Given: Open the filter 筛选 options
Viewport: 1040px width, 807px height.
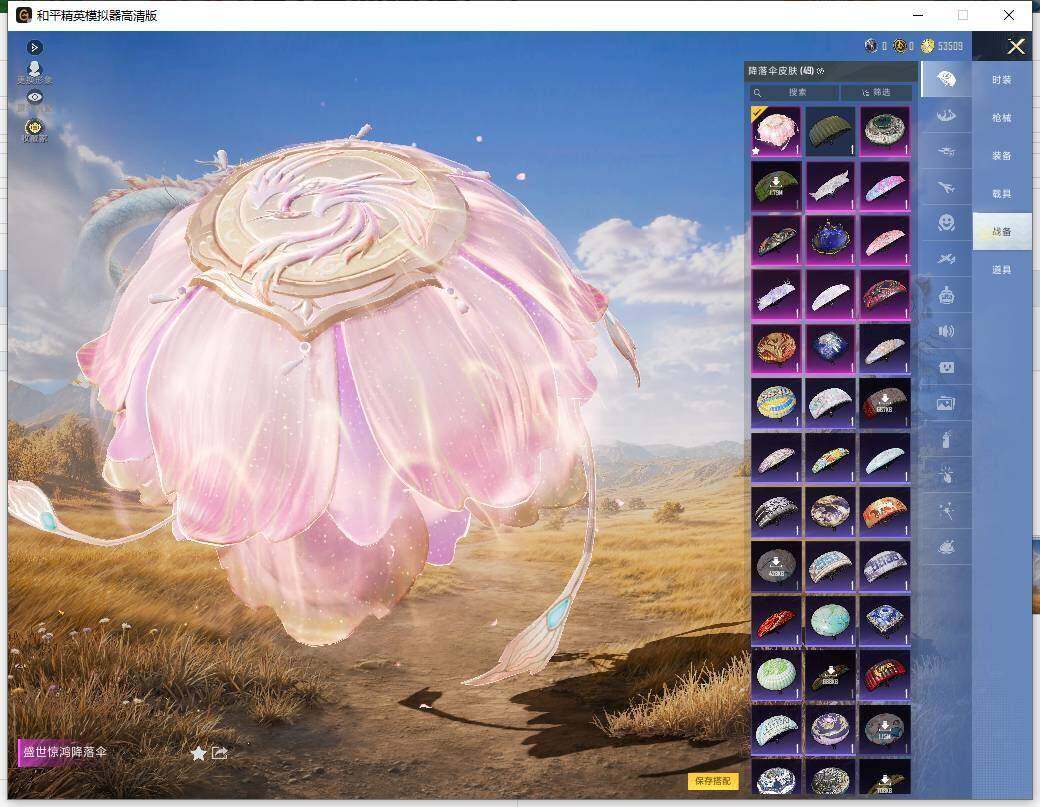Looking at the screenshot, I should [876, 92].
